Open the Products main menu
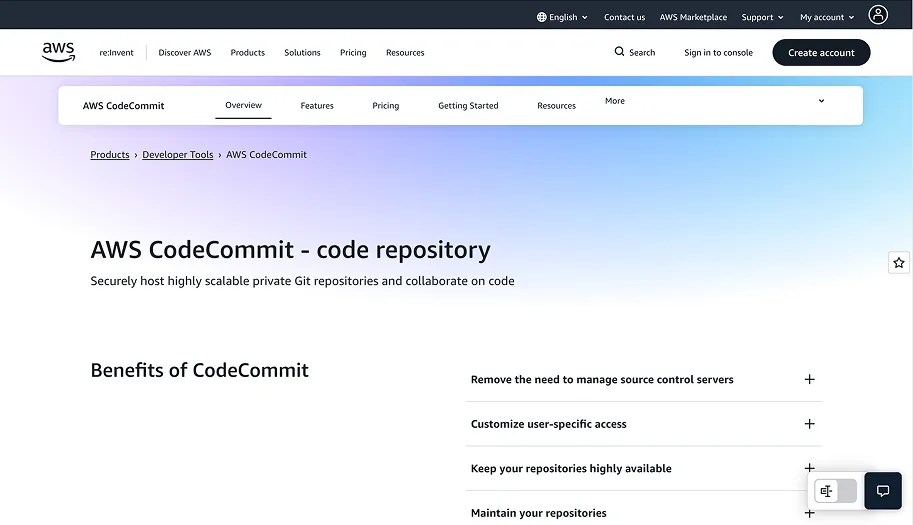 click(x=247, y=52)
